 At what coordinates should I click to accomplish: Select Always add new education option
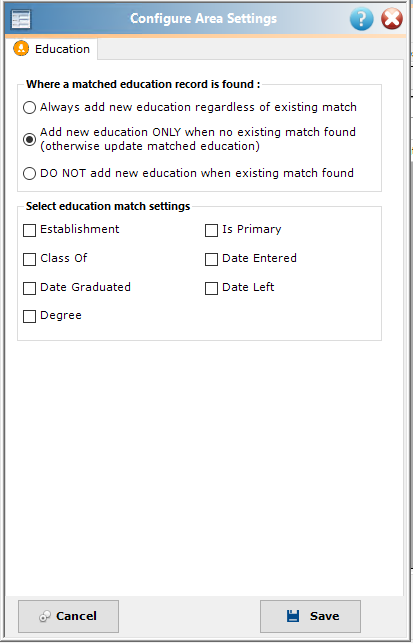(x=29, y=107)
